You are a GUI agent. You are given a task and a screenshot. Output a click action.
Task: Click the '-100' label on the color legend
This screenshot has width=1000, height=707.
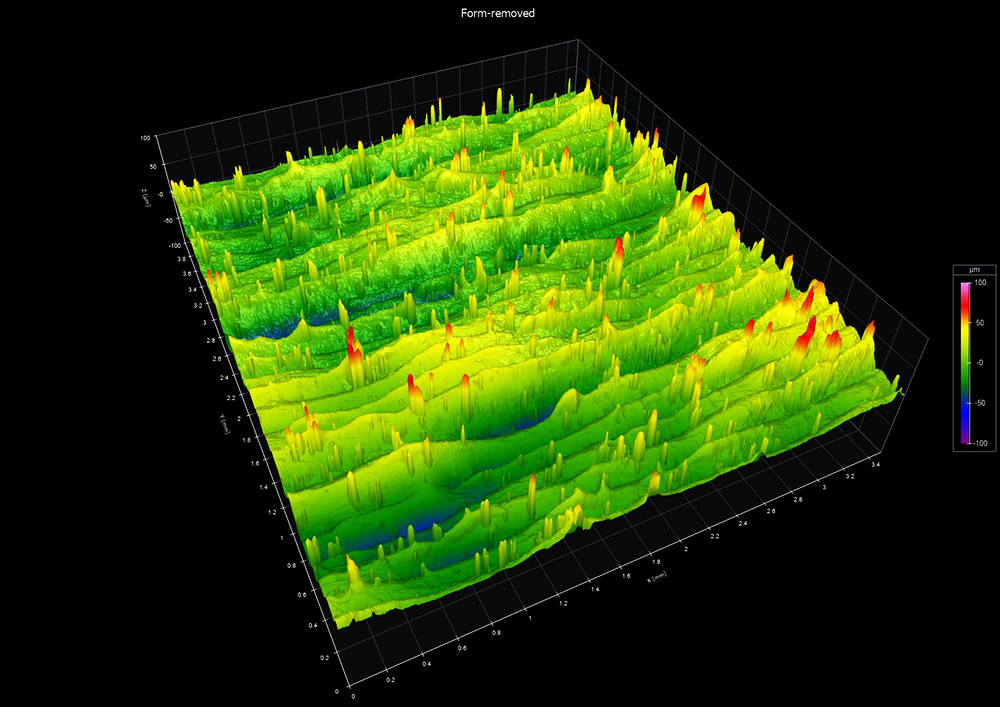click(x=982, y=443)
